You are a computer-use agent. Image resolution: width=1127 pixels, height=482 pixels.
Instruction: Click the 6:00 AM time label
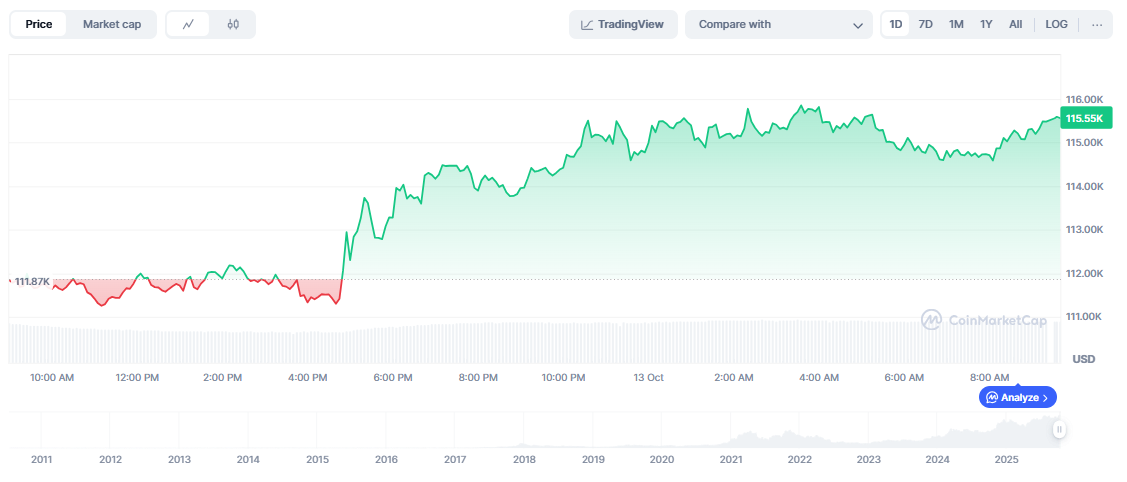coord(904,378)
